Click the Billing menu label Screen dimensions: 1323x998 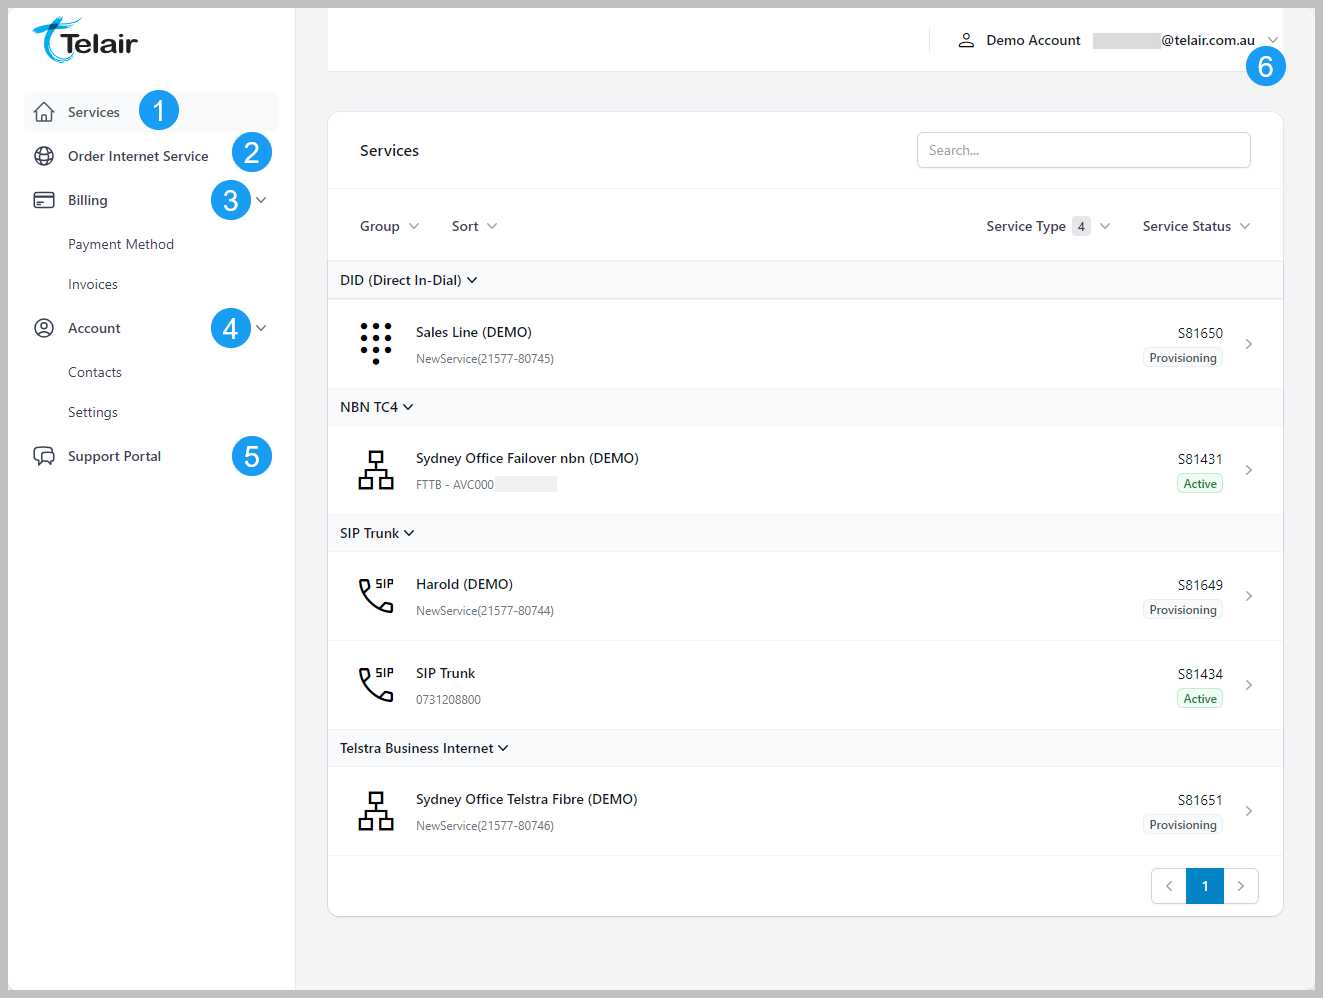click(88, 200)
